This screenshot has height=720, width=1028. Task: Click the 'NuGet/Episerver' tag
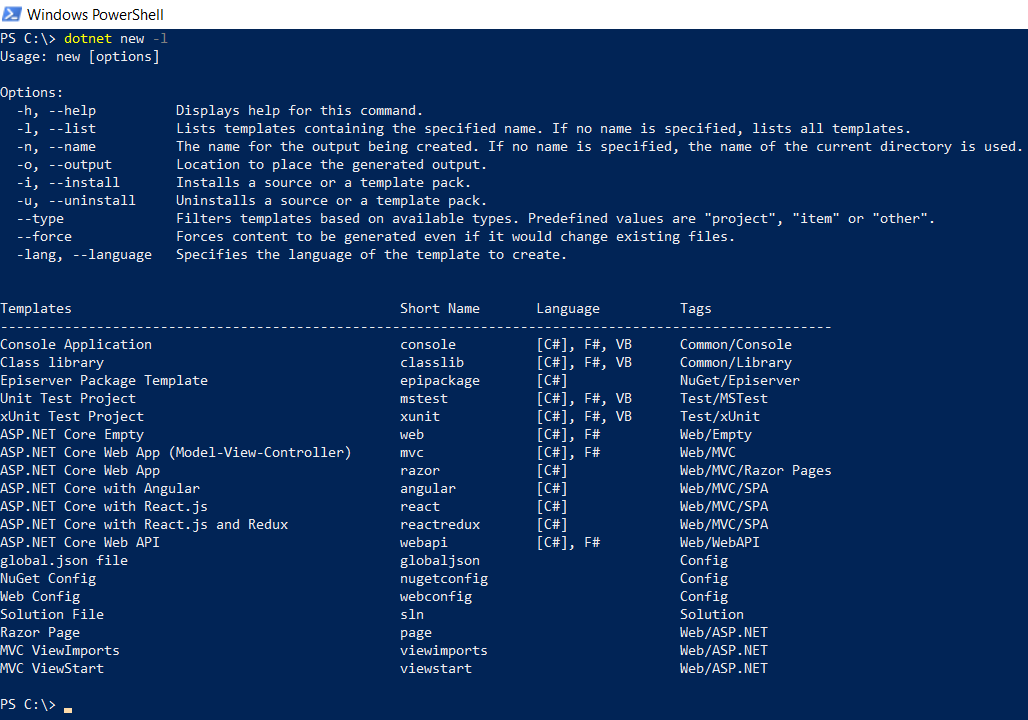click(740, 380)
